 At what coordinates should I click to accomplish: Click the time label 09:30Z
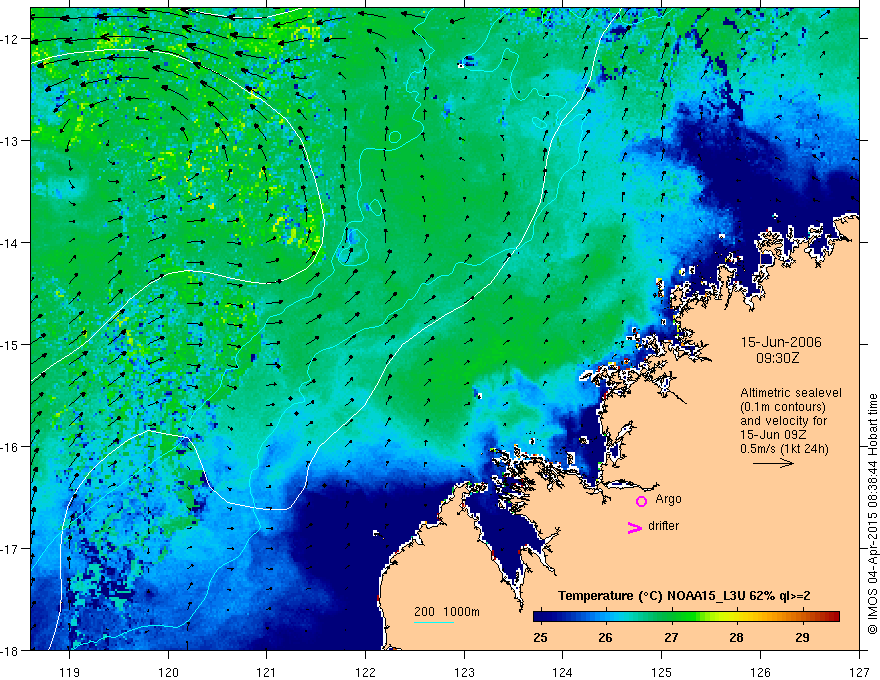click(x=777, y=358)
